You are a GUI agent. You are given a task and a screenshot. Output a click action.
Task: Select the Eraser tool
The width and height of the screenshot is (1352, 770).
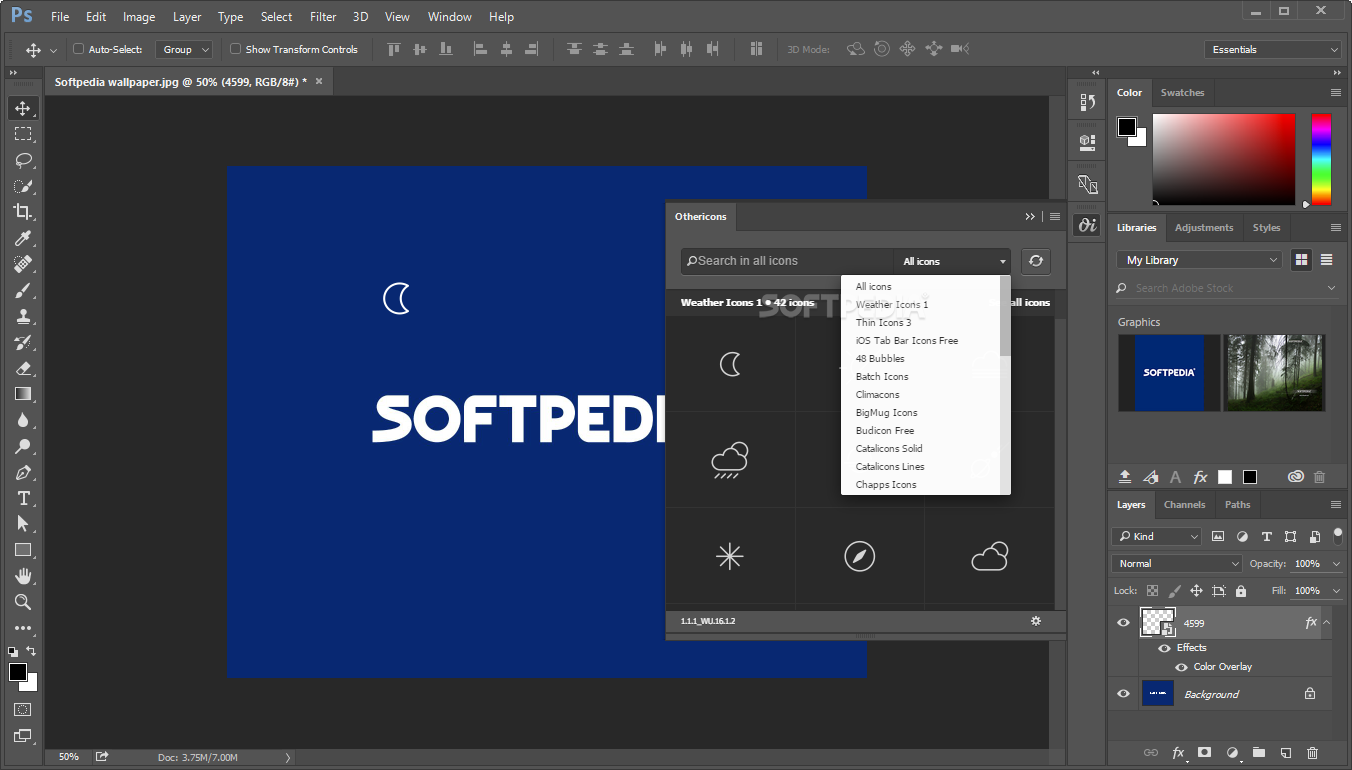23,368
